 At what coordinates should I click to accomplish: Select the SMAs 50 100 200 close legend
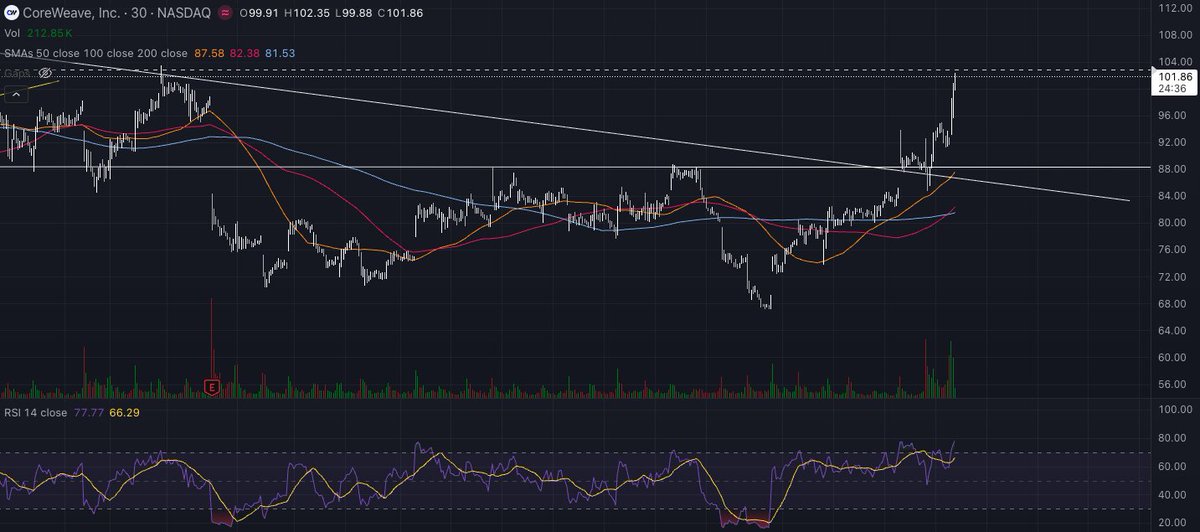tap(95, 52)
